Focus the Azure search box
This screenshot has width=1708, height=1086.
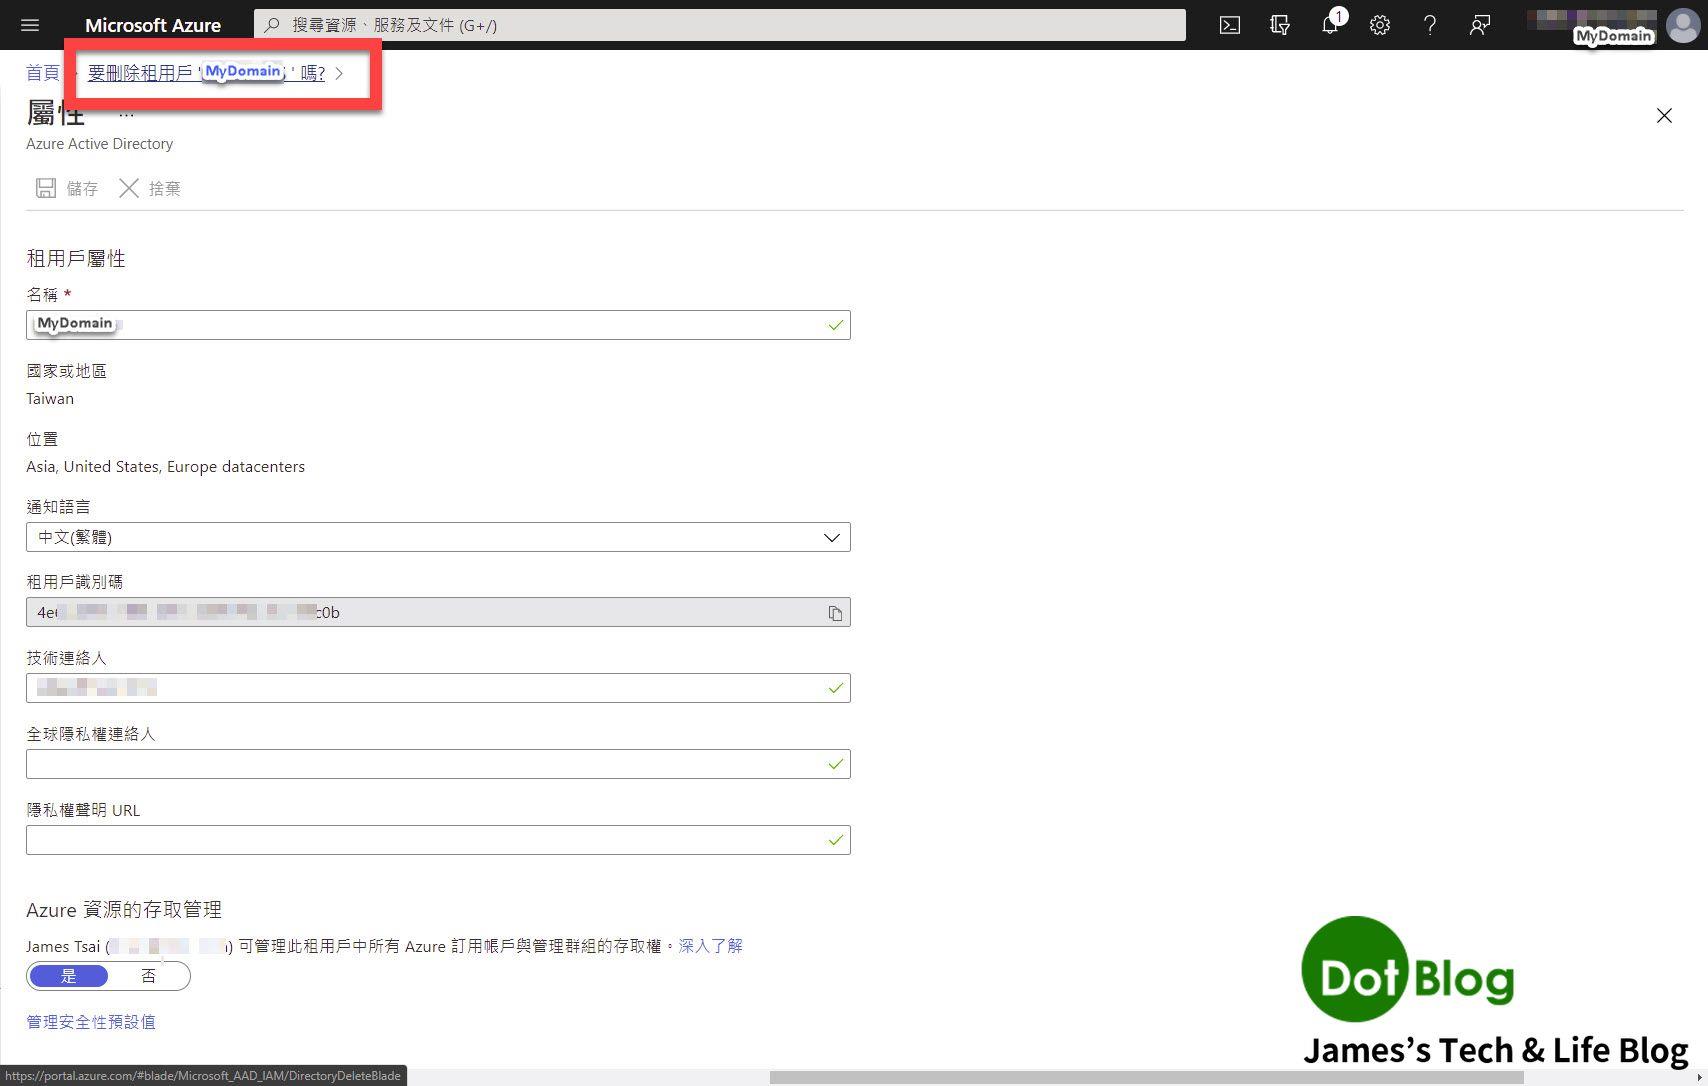point(720,25)
